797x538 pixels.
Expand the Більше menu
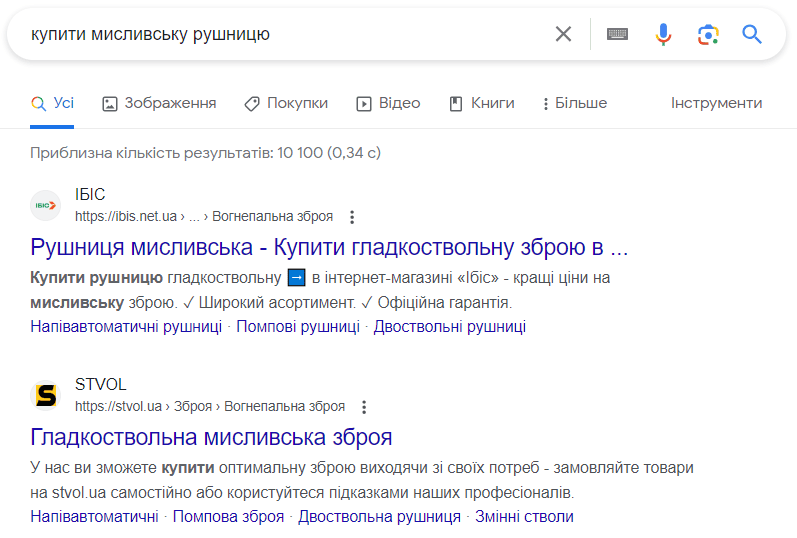click(574, 103)
